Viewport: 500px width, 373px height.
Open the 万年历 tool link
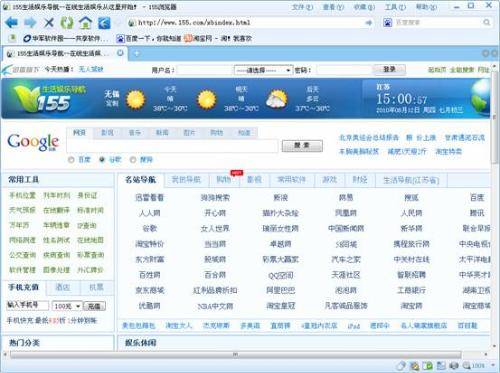point(19,225)
